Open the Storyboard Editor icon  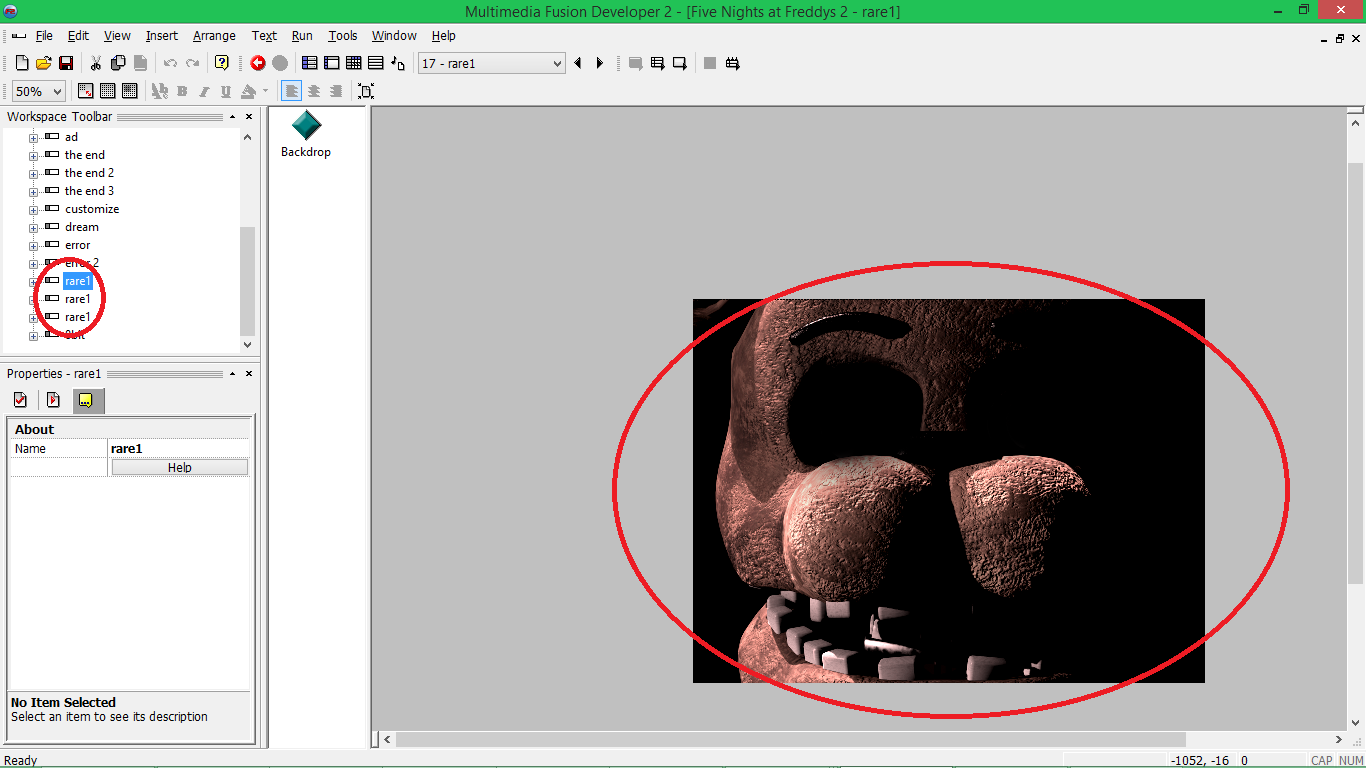tap(310, 63)
